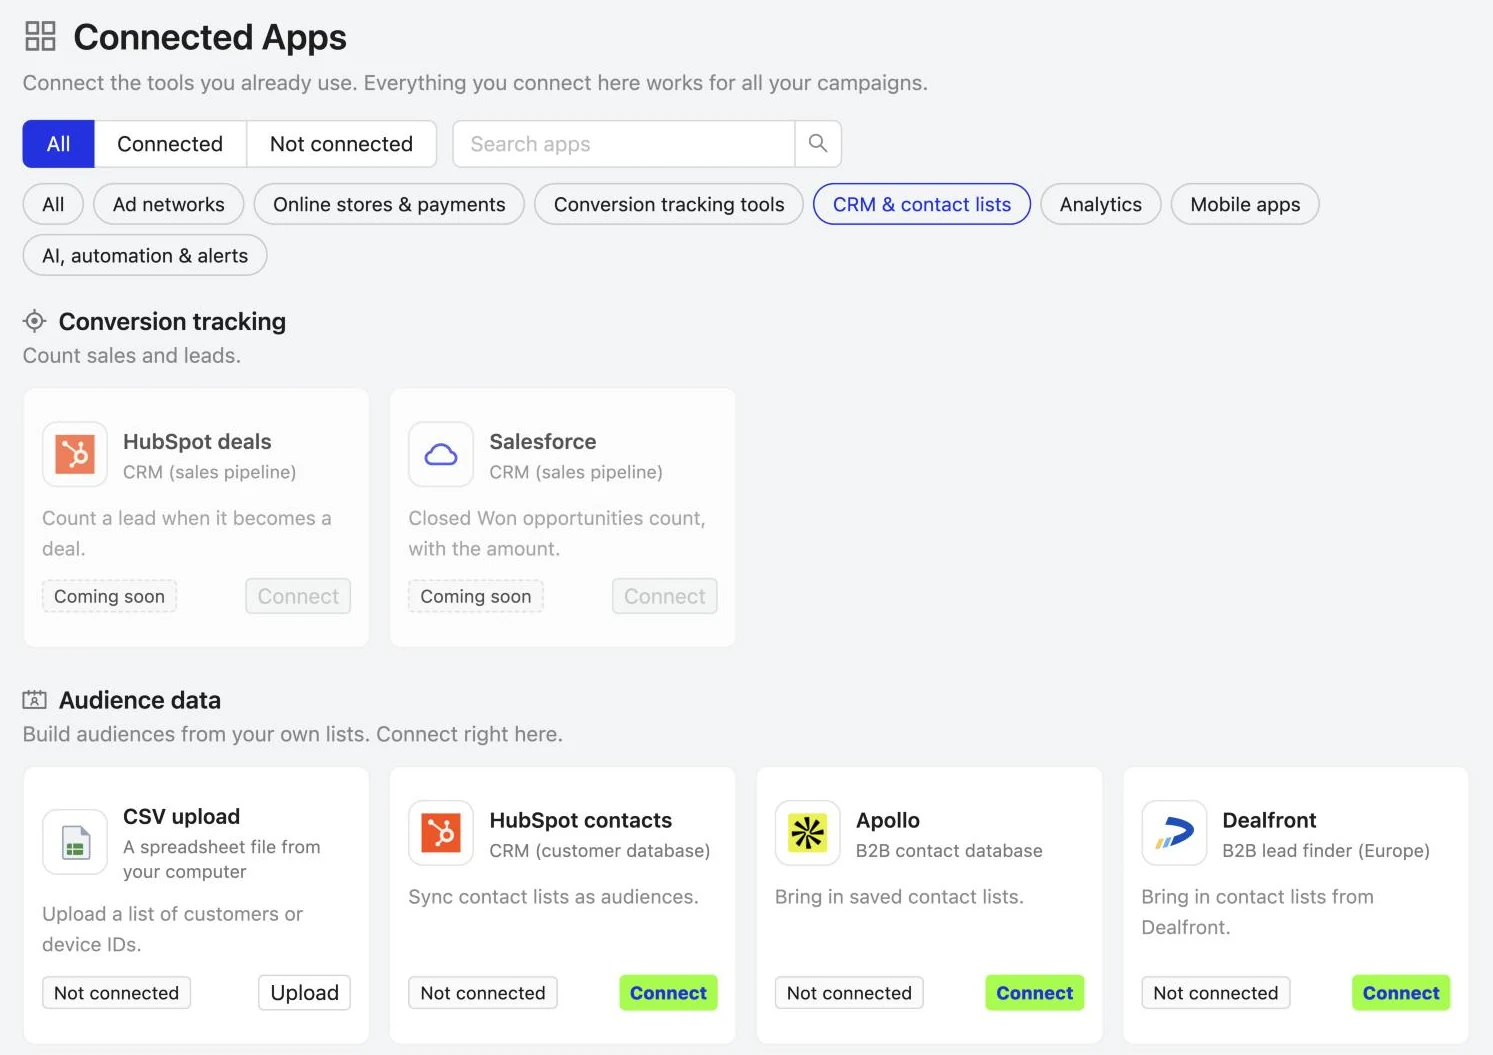Filter by Mobile apps category
Viewport: 1493px width, 1055px height.
point(1245,204)
